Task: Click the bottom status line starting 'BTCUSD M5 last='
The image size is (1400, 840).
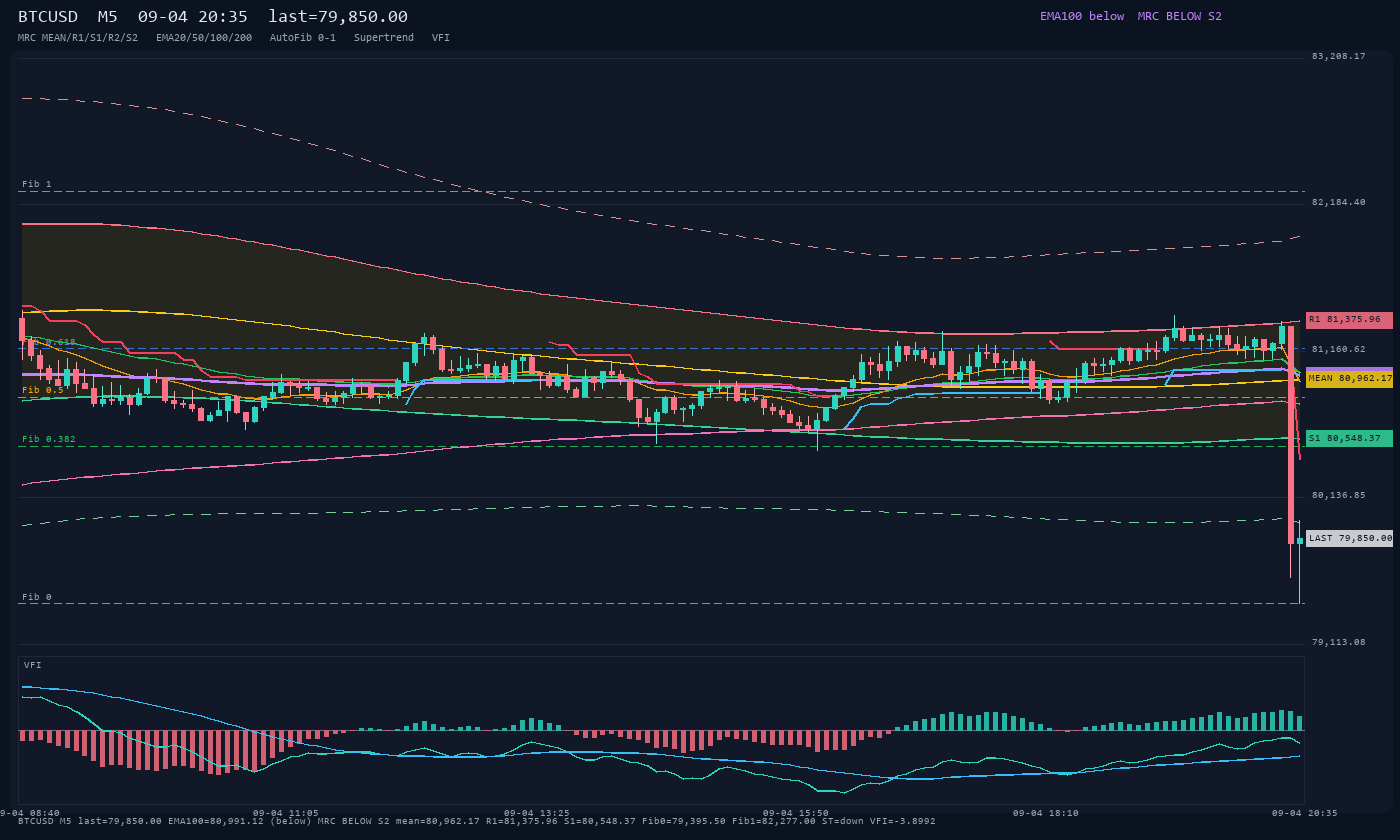Action: [x=477, y=822]
